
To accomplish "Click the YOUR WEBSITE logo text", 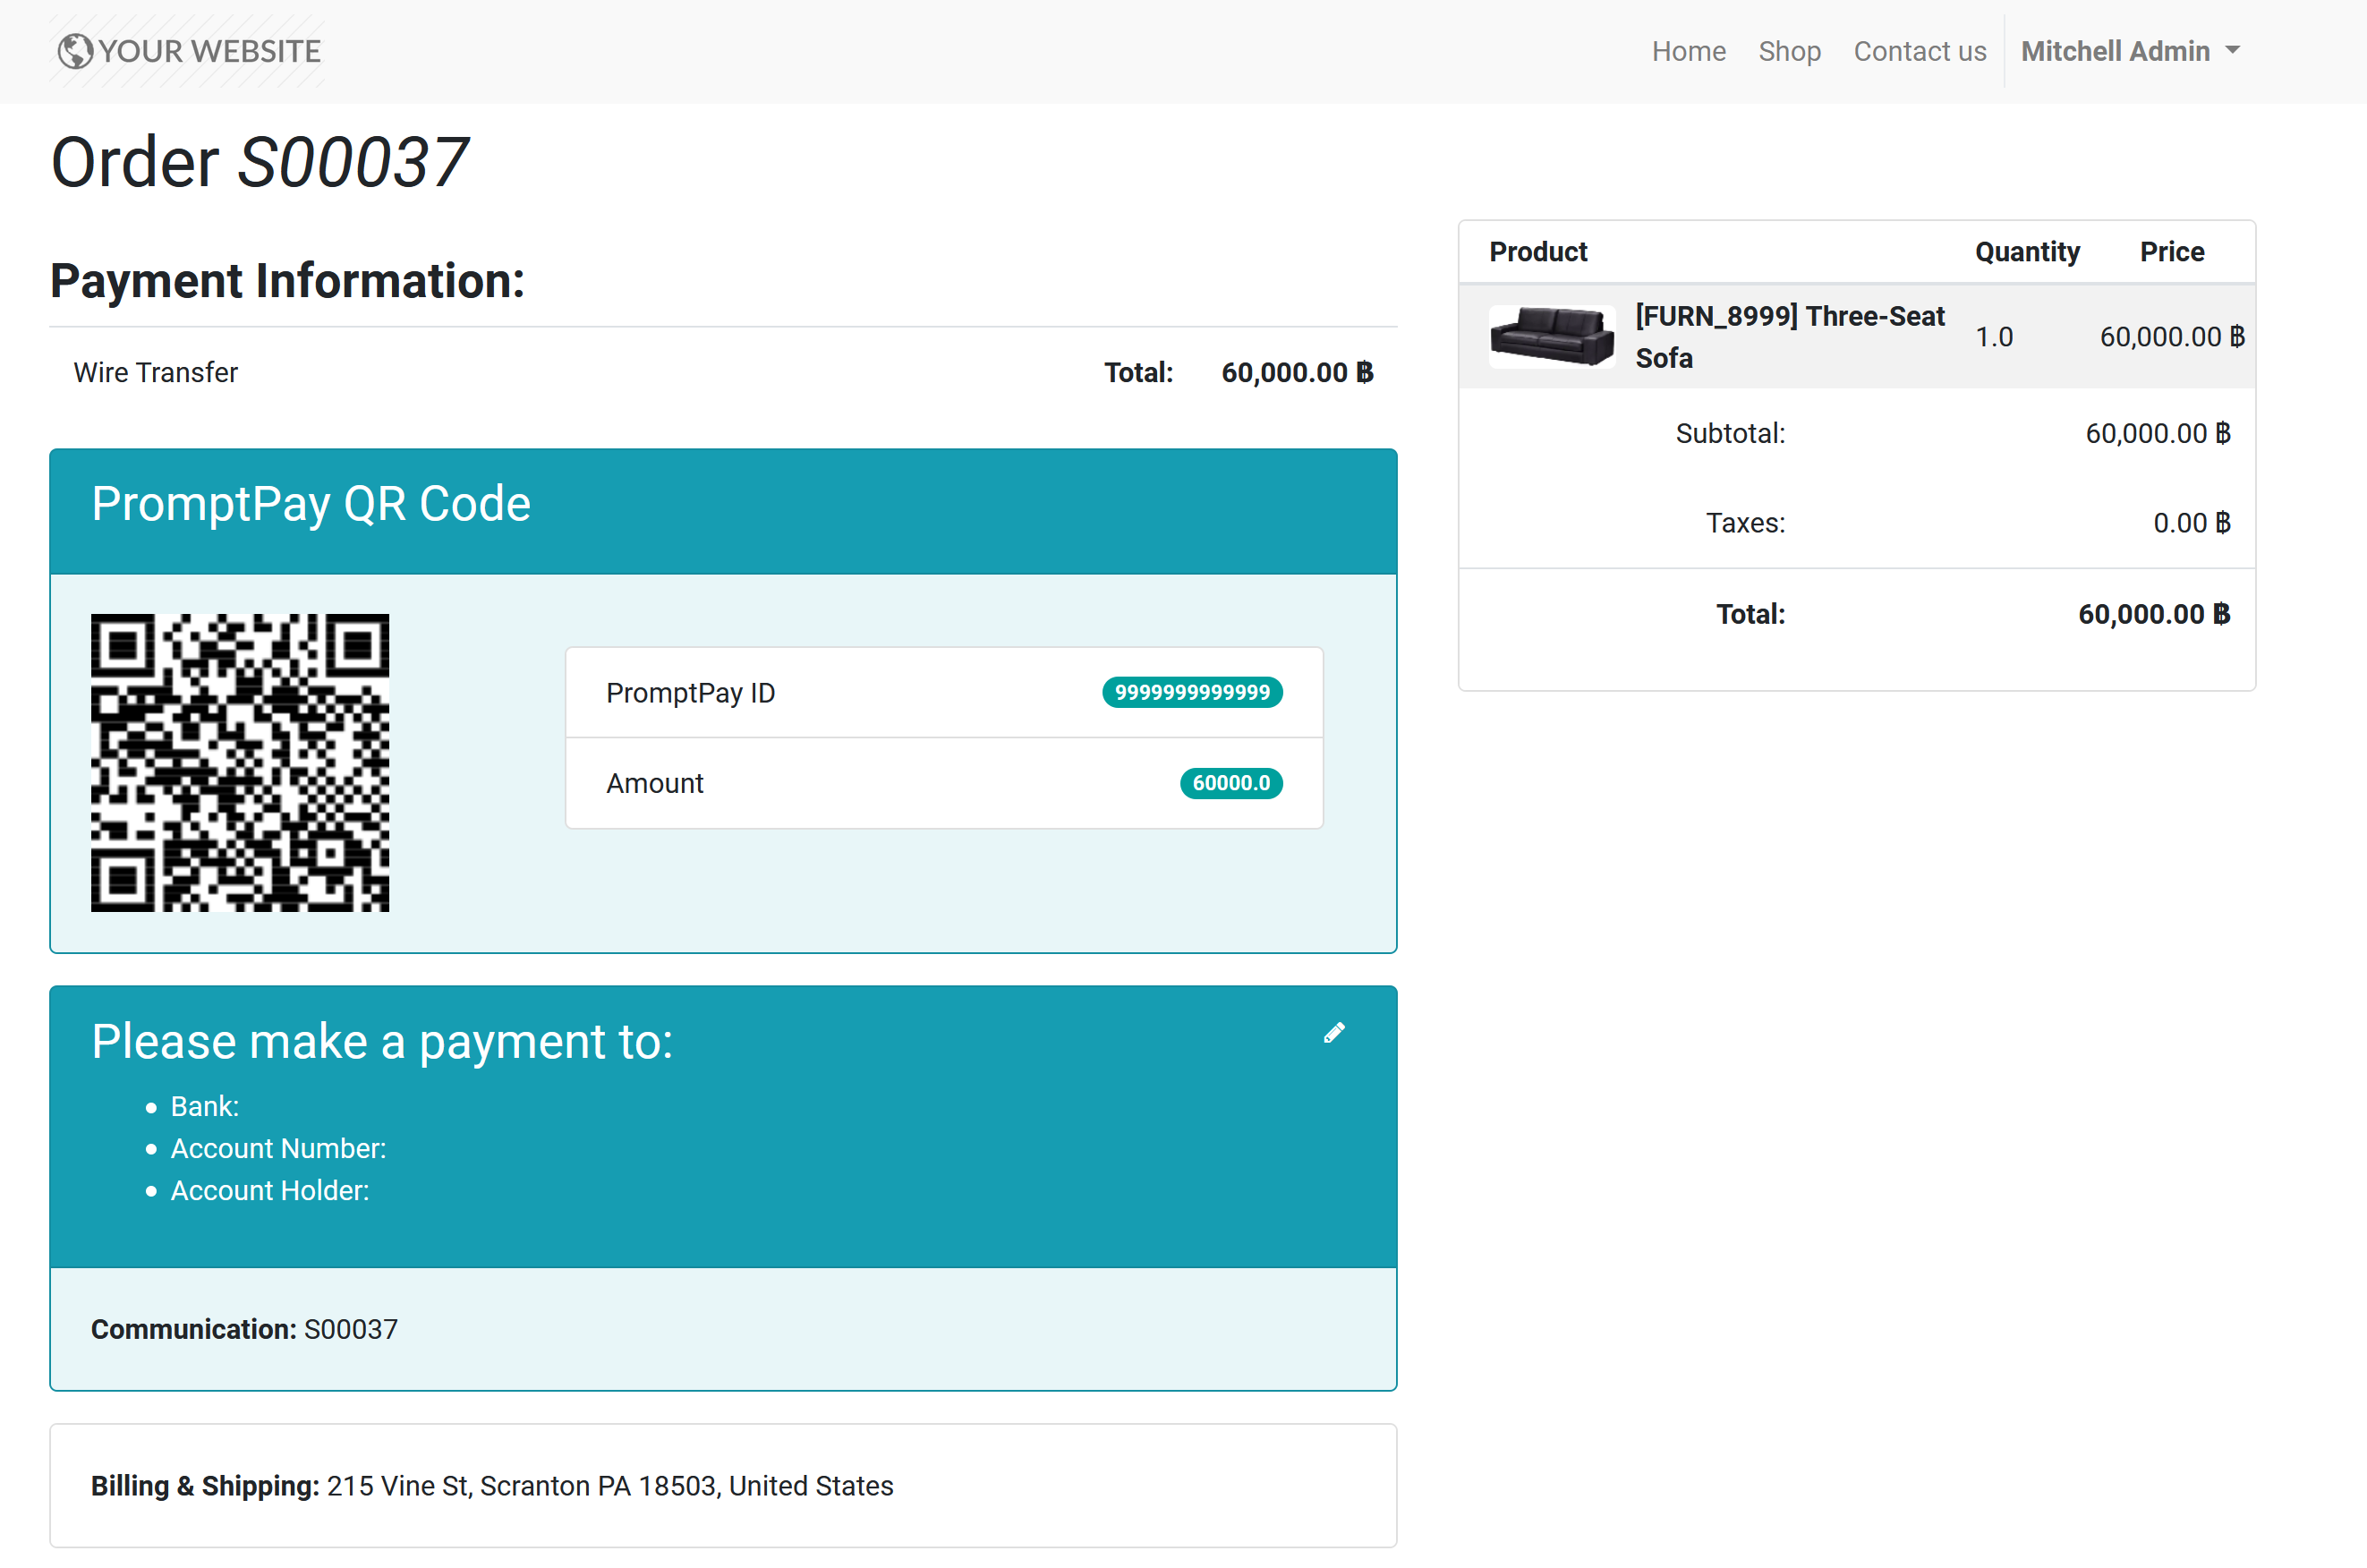I will [209, 51].
